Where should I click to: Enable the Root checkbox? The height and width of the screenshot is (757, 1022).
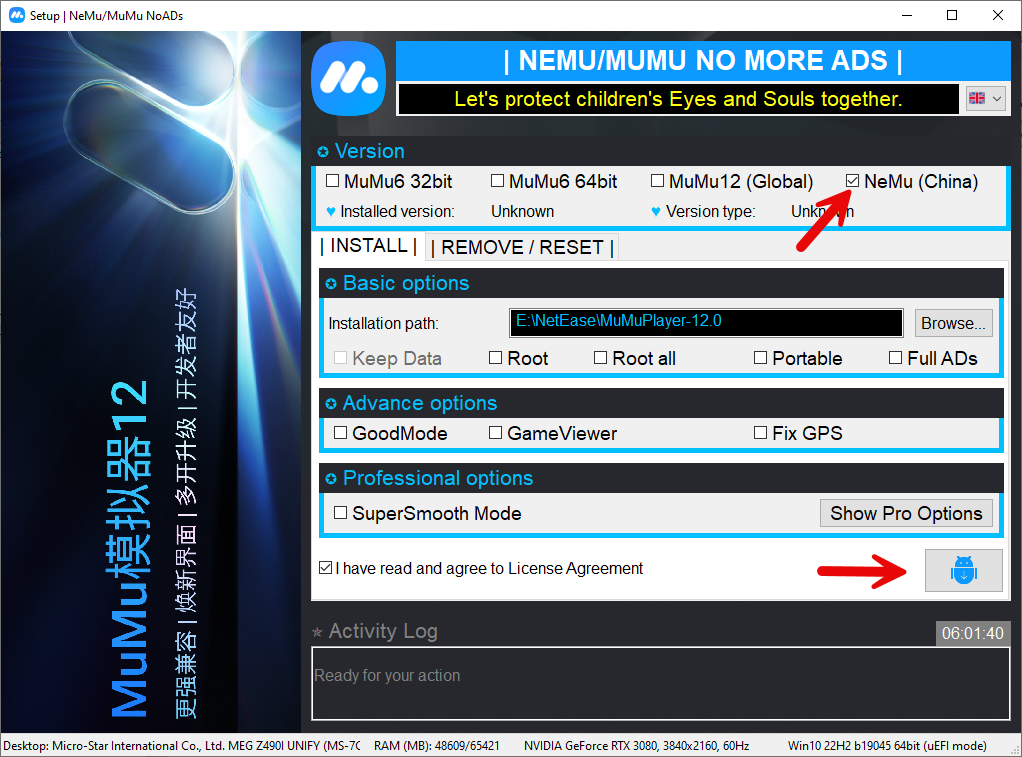(x=495, y=357)
